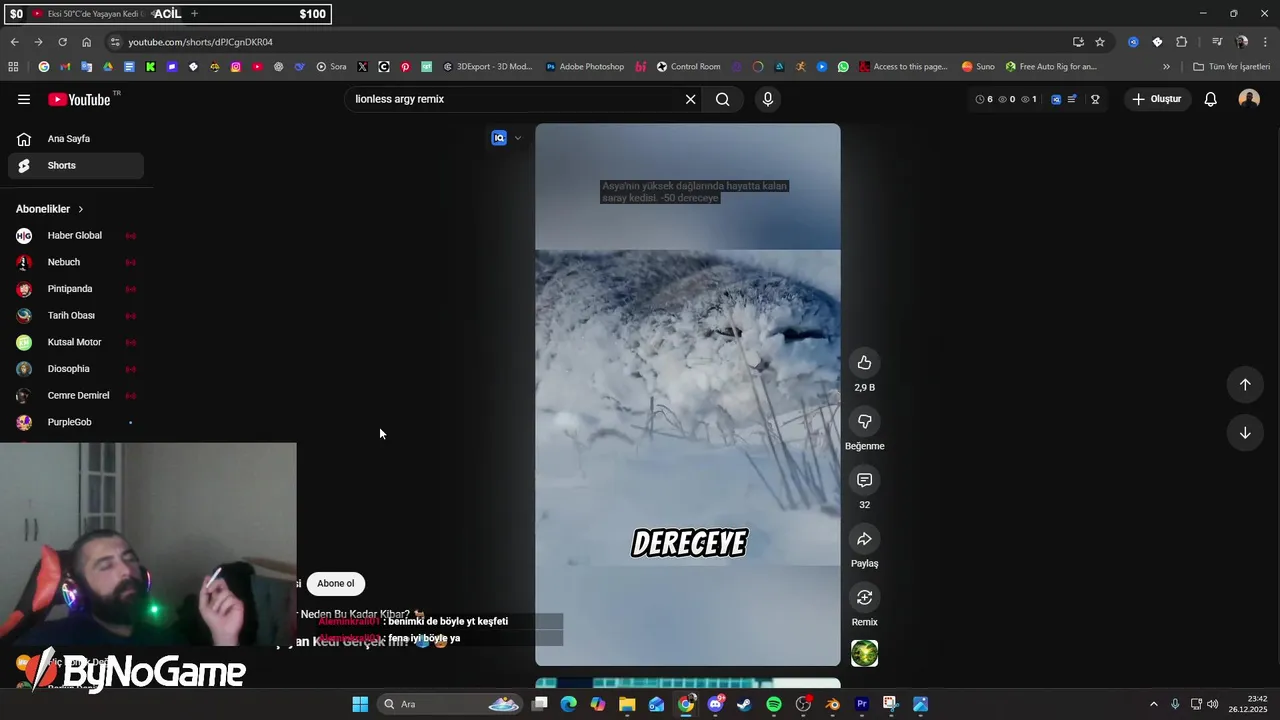Open the Pinterest bookmark icon
1280x720 pixels.
[x=405, y=67]
